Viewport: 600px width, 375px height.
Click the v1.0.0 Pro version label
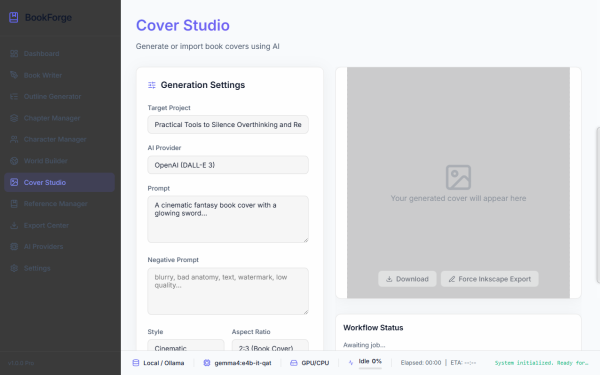tap(21, 363)
